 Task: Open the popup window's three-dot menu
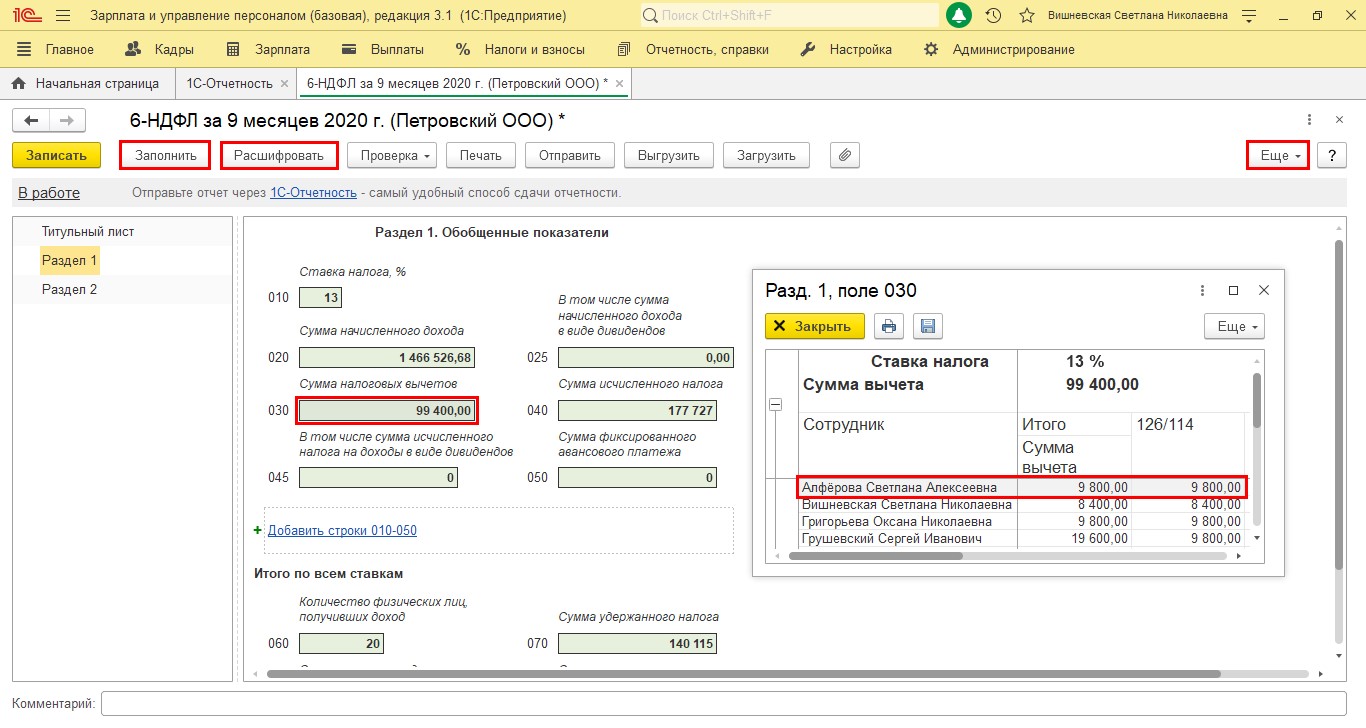1202,290
